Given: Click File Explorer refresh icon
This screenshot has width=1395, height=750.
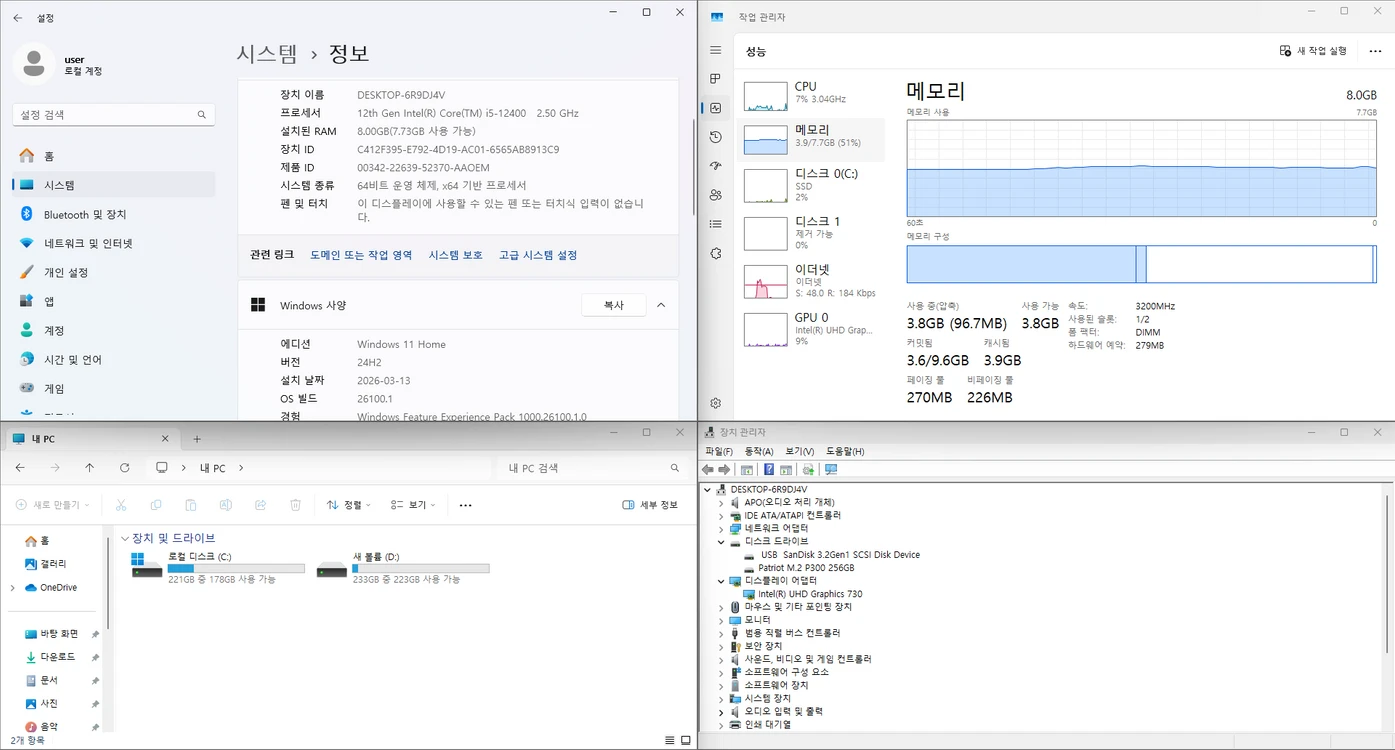Looking at the screenshot, I should pyautogui.click(x=124, y=468).
